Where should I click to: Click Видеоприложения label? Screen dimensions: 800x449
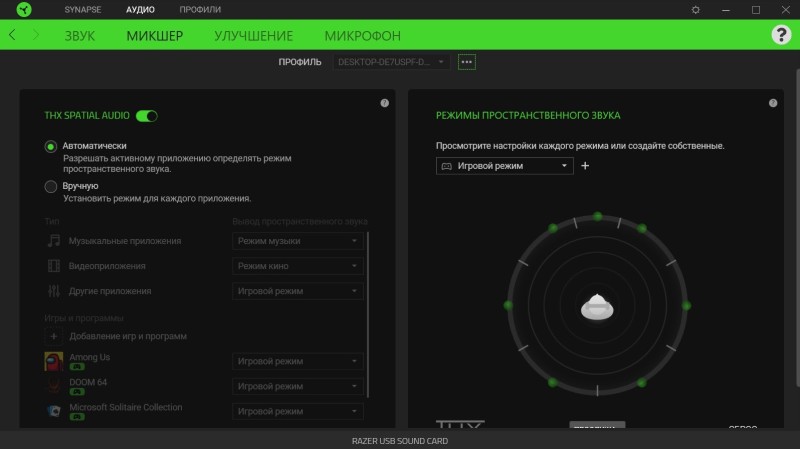(107, 266)
